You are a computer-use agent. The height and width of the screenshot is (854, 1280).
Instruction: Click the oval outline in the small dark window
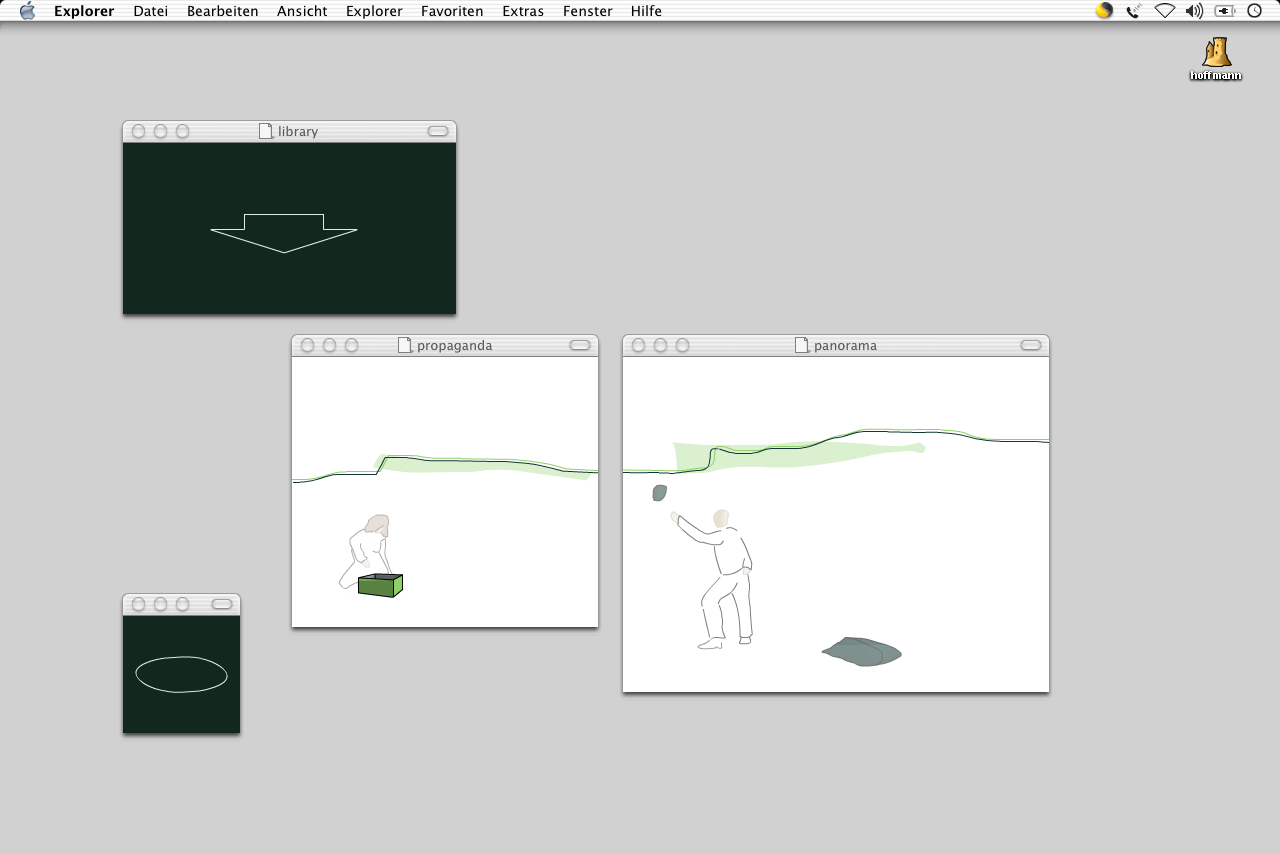(181, 674)
